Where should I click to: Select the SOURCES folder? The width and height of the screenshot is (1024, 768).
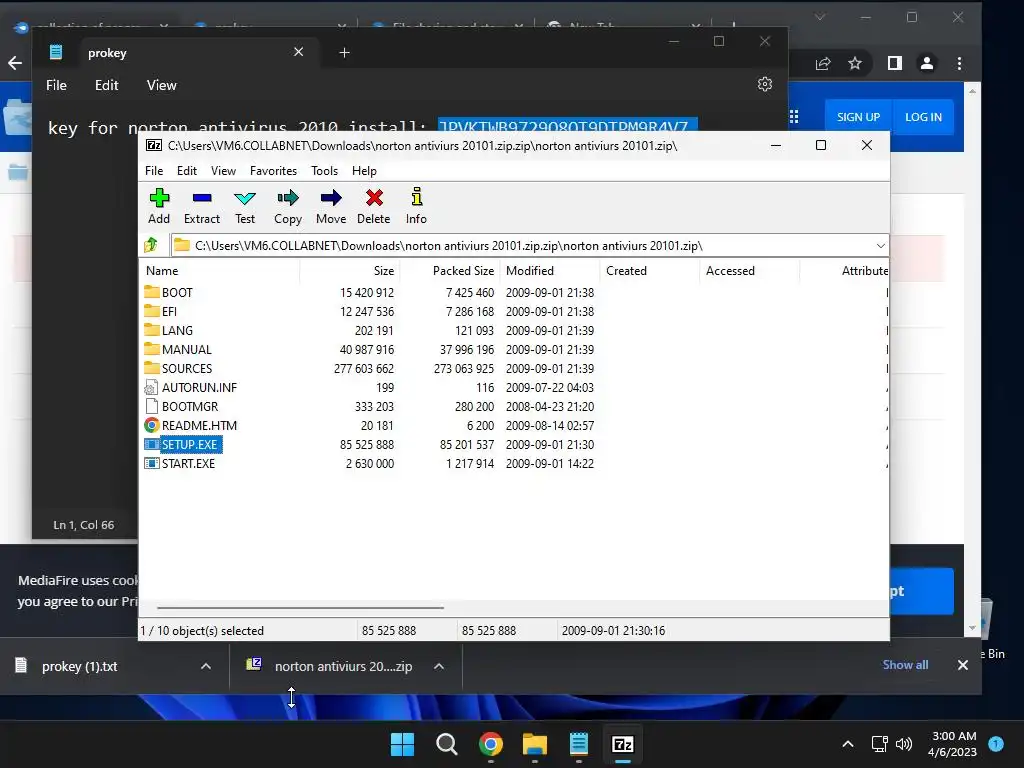(x=187, y=368)
